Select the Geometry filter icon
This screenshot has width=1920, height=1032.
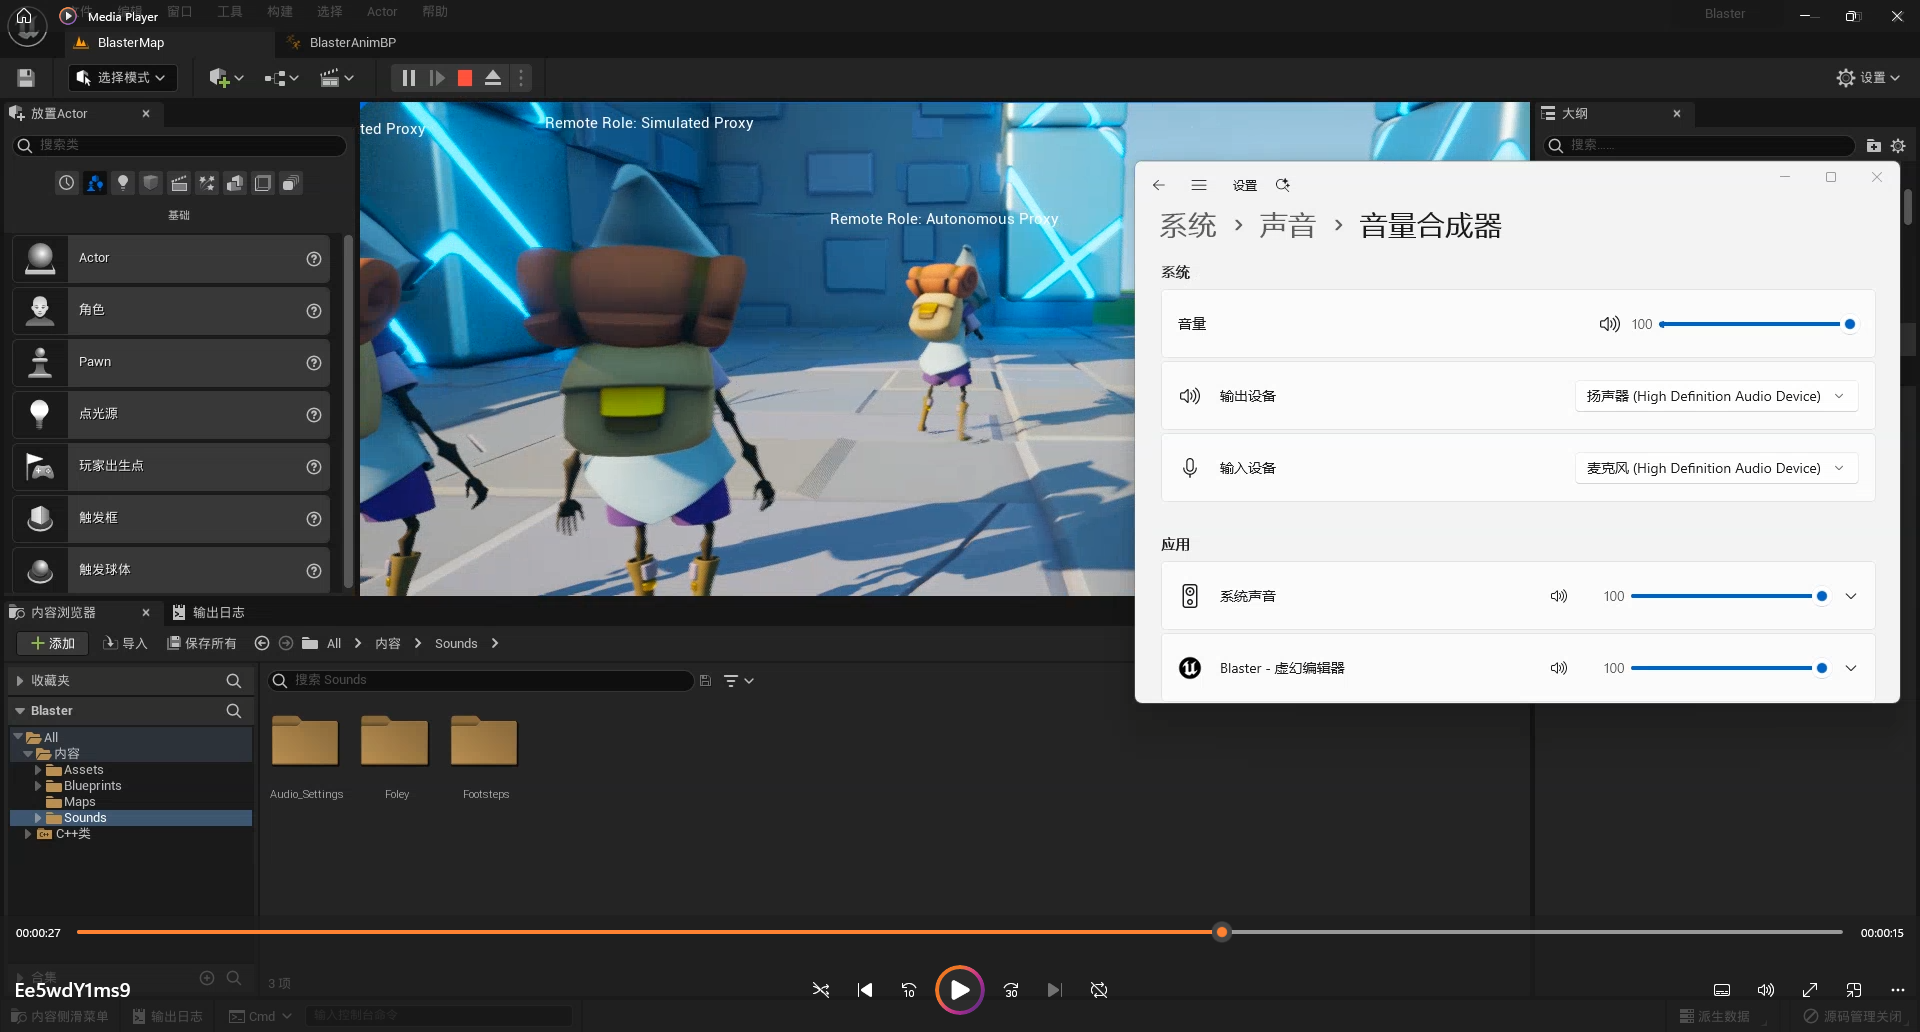click(235, 183)
